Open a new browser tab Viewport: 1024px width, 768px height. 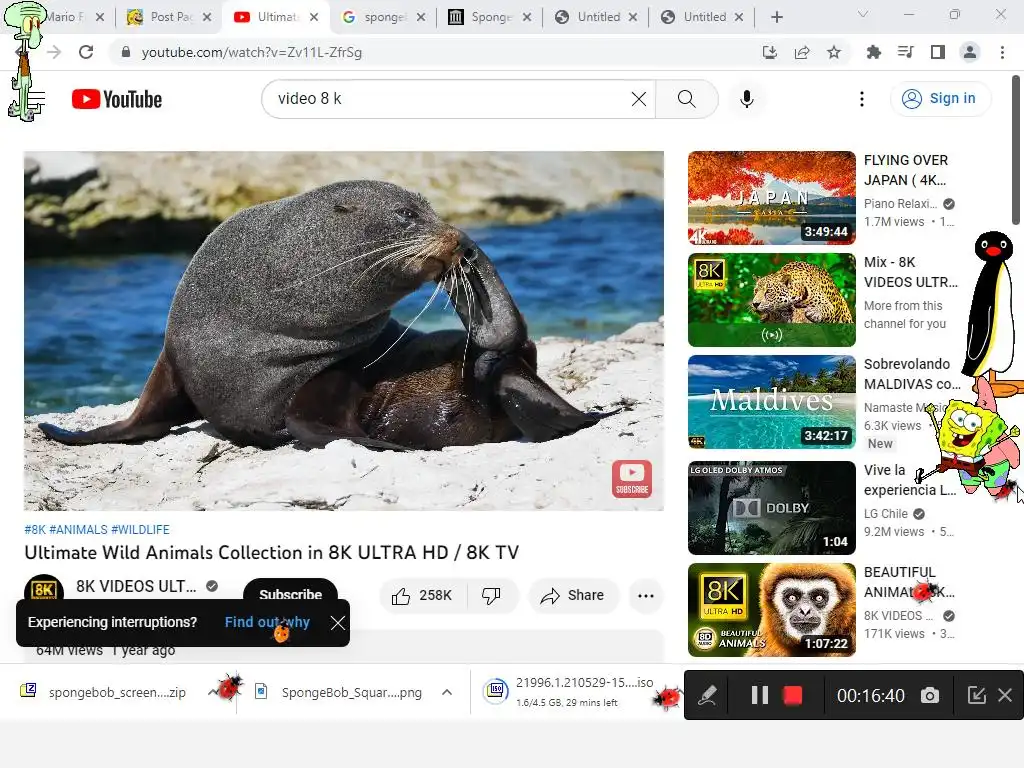pos(776,17)
